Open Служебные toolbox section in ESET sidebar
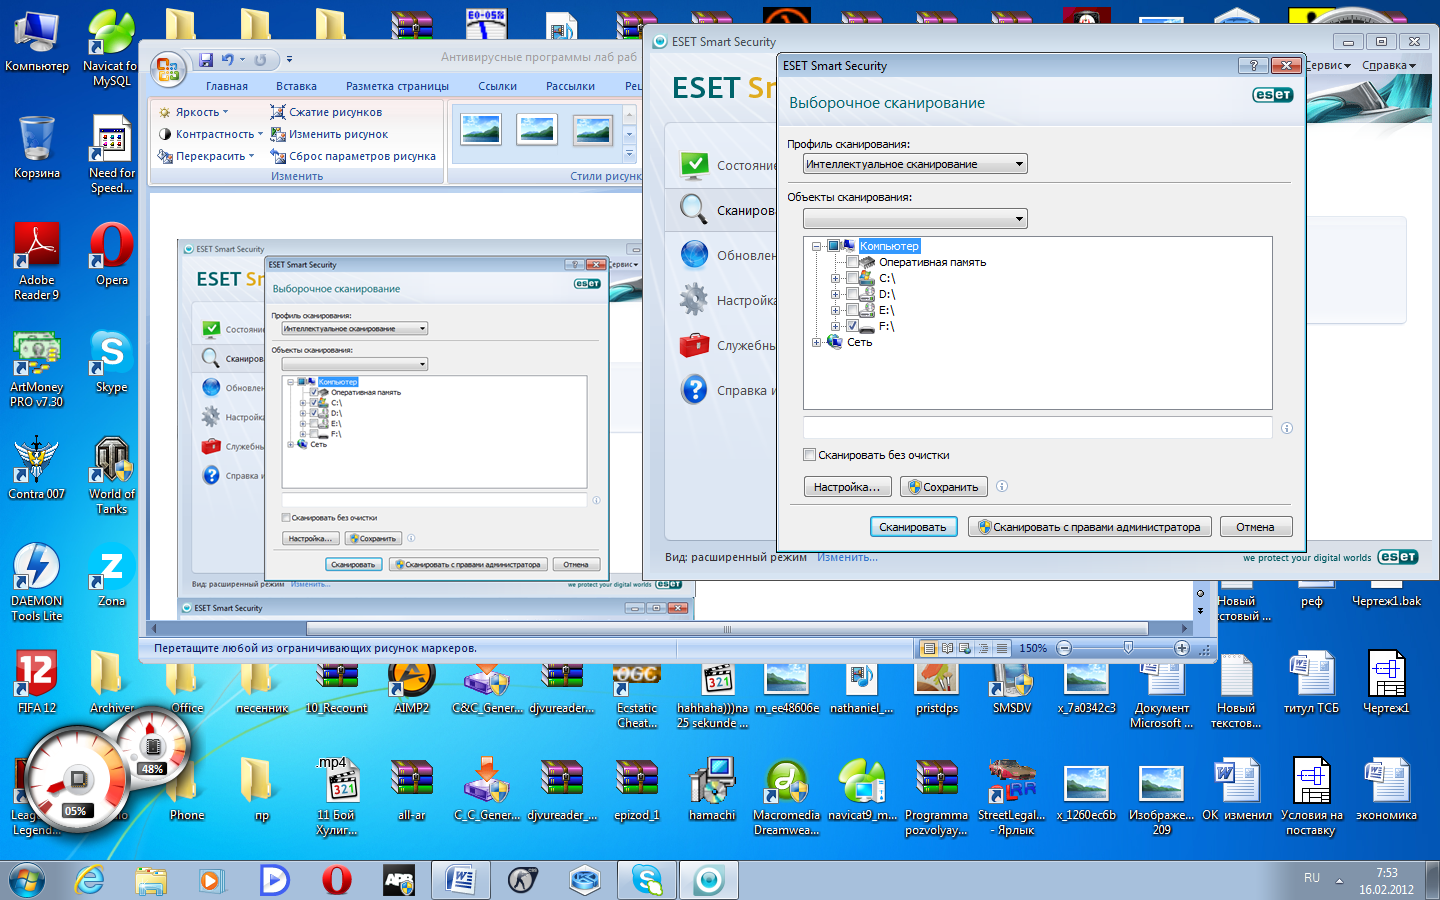 pos(727,345)
